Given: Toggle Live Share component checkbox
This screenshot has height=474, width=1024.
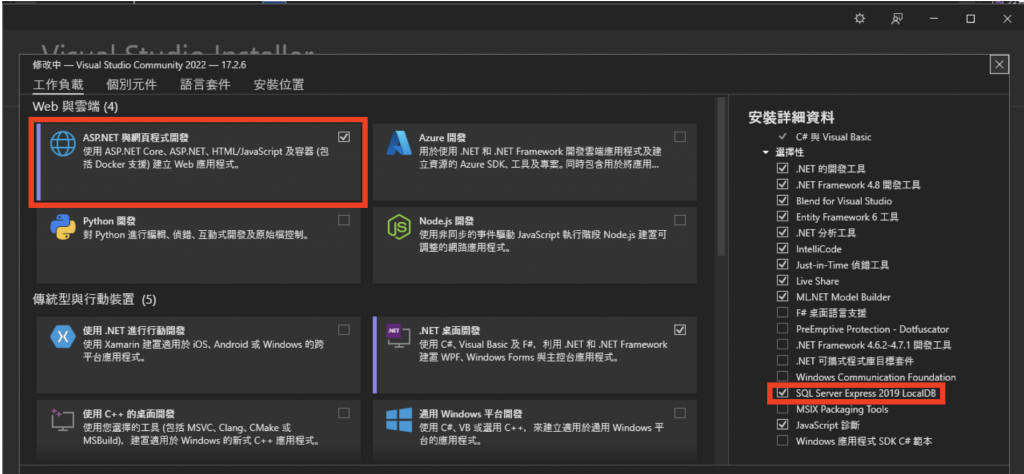Looking at the screenshot, I should tap(782, 281).
